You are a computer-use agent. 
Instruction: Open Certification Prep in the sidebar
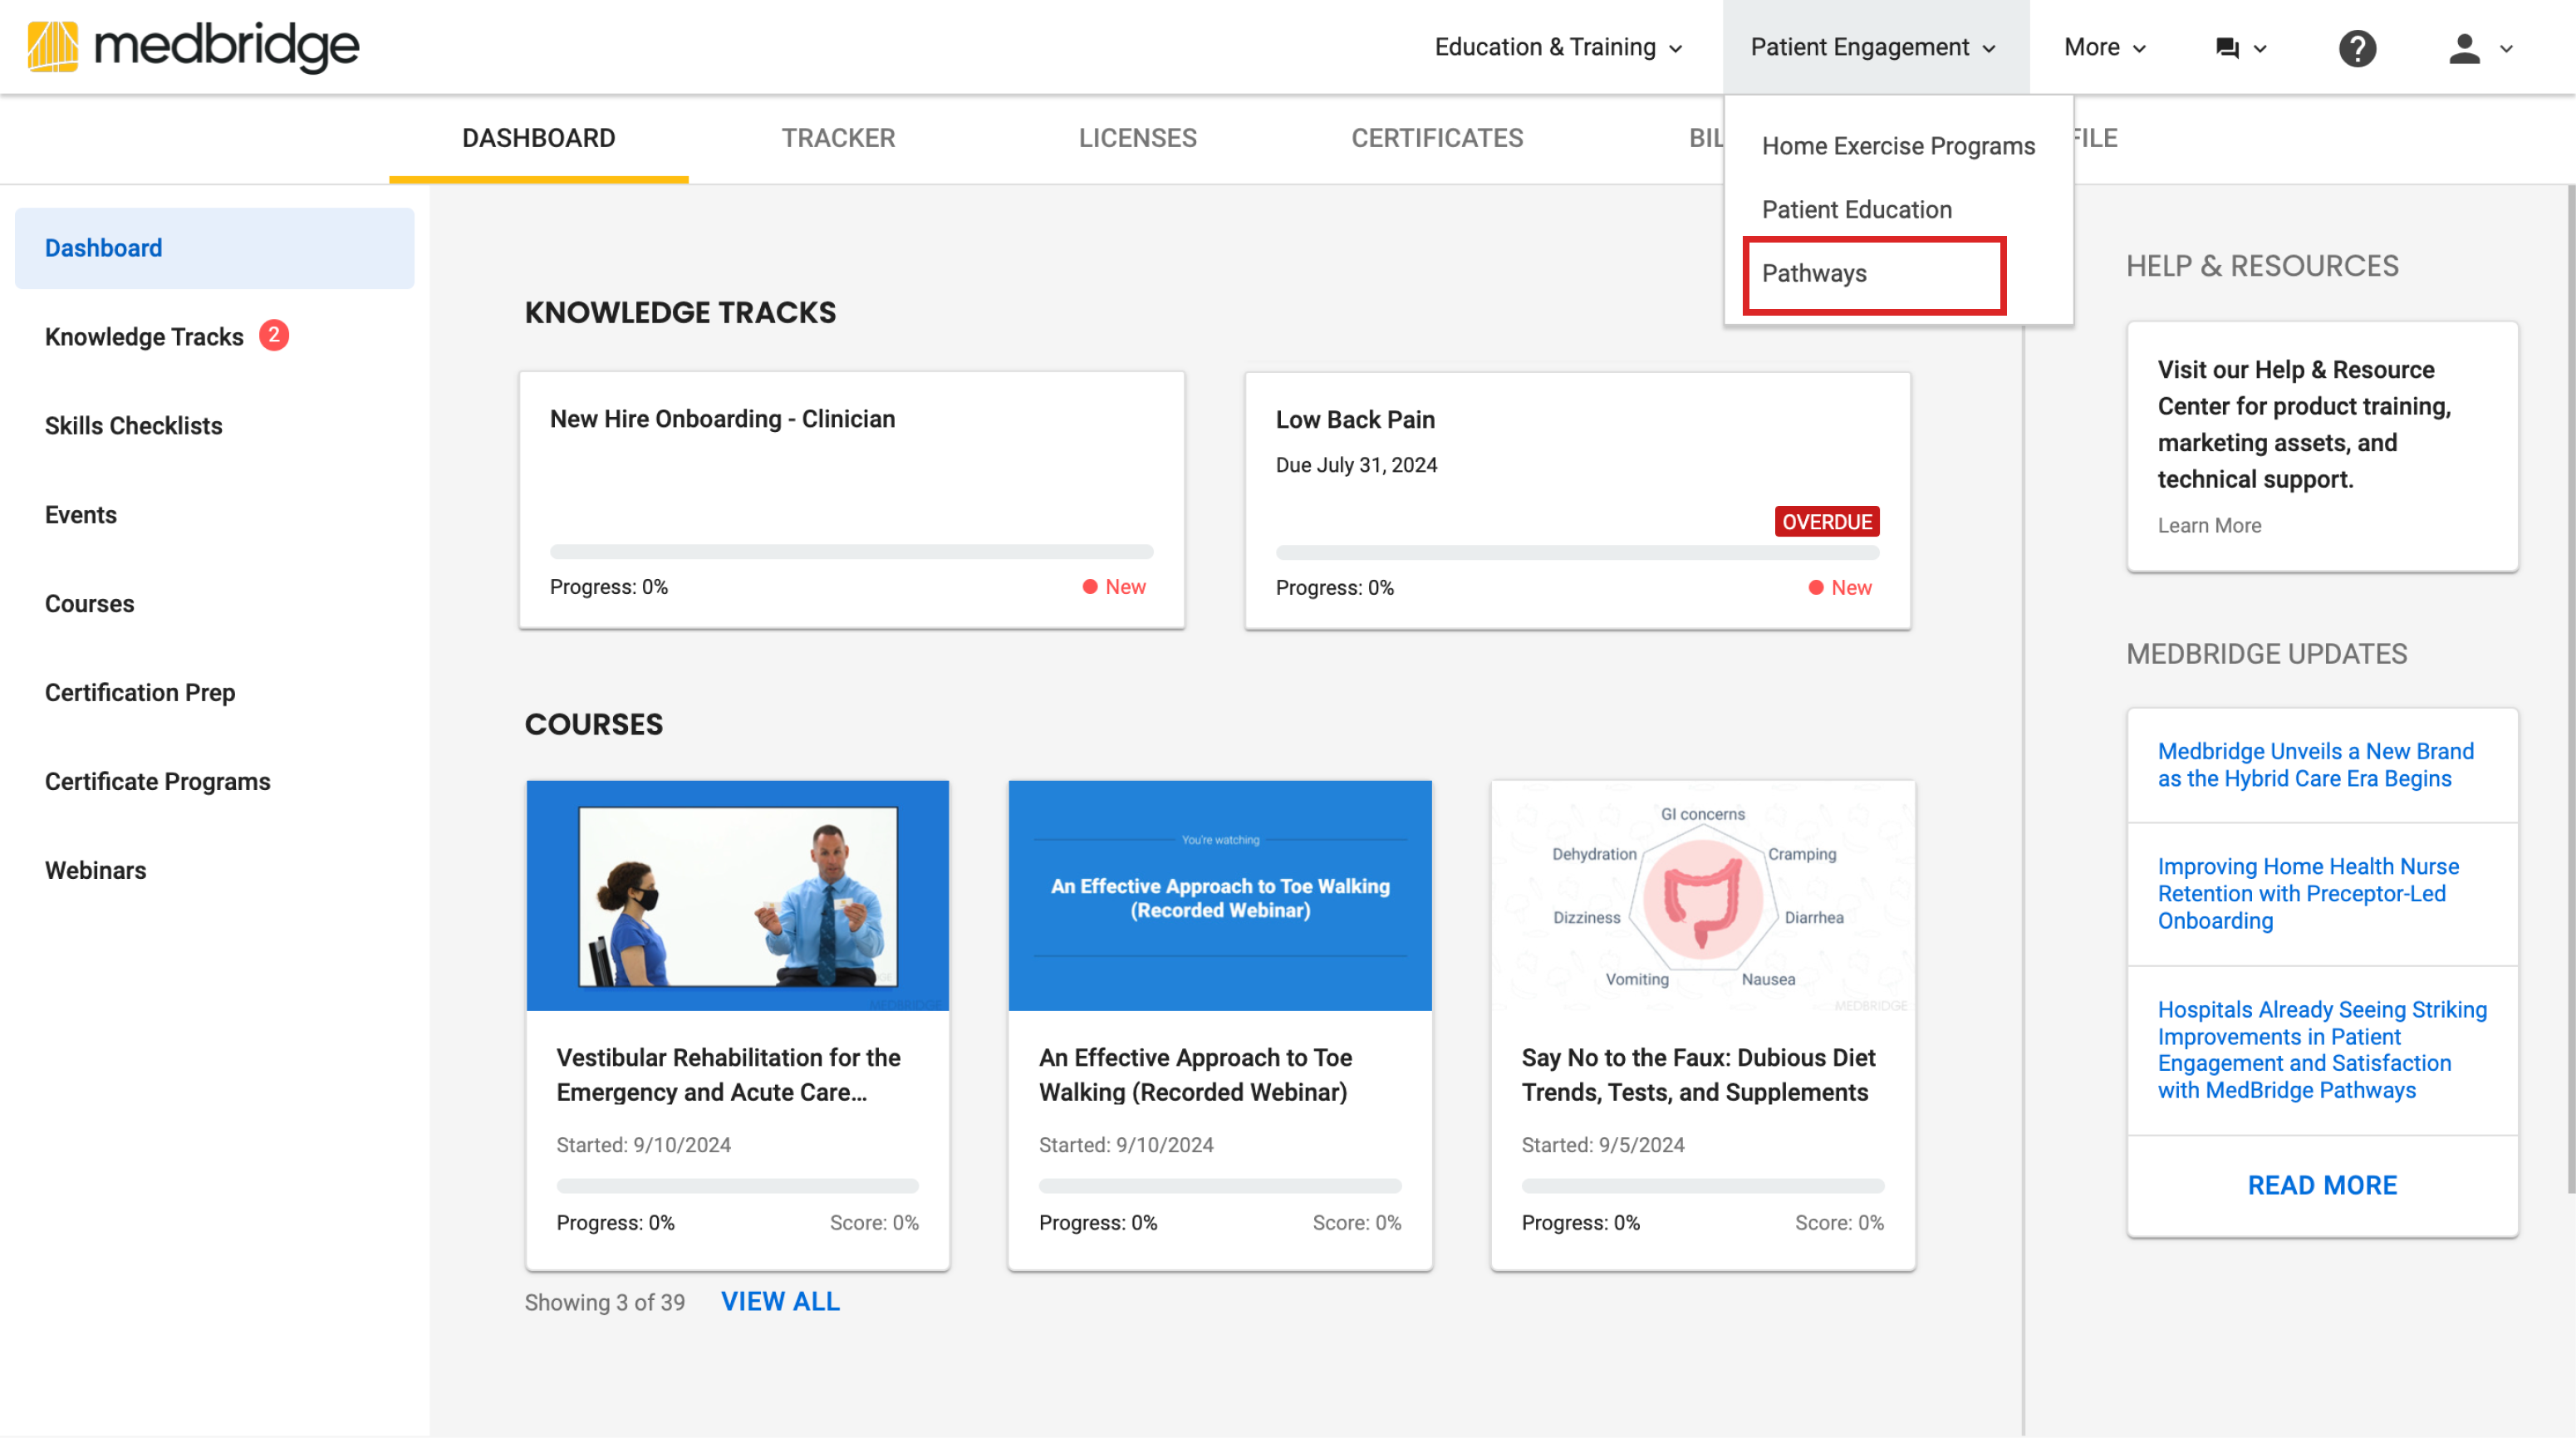coord(140,693)
